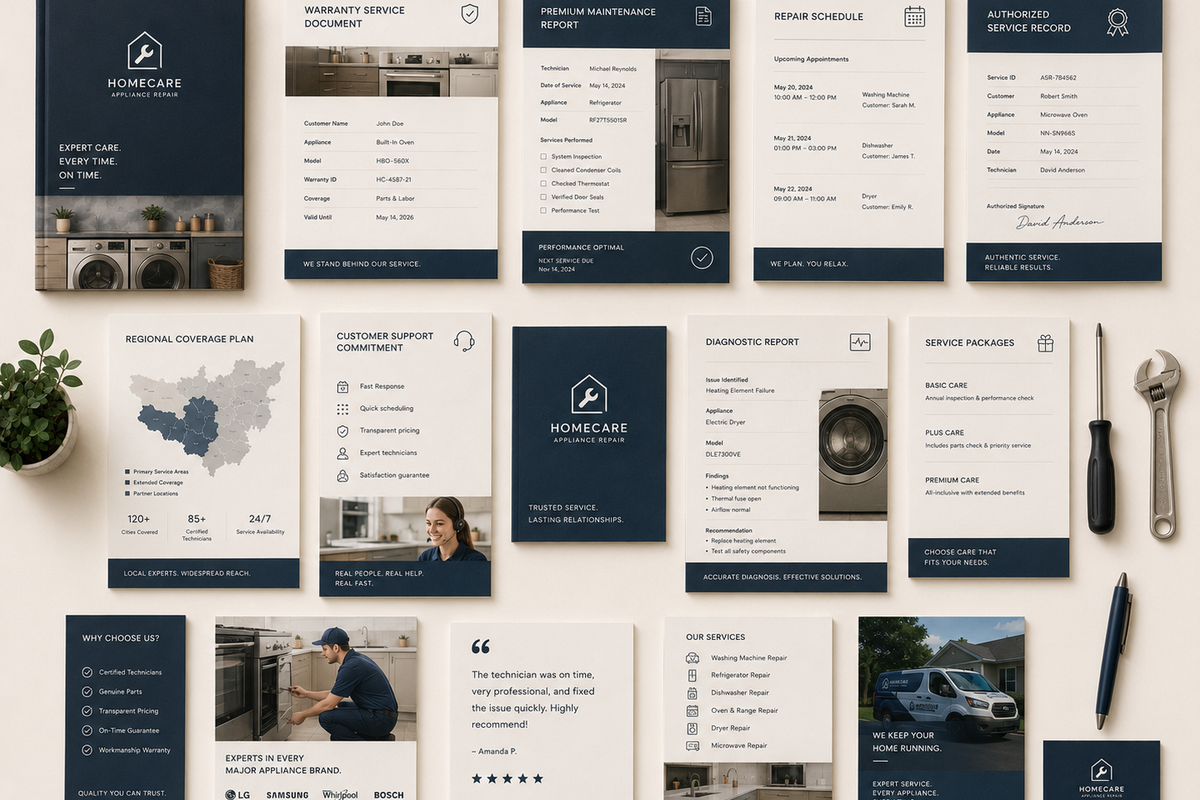
Task: Click the Bosch brand logo
Action: 389,795
